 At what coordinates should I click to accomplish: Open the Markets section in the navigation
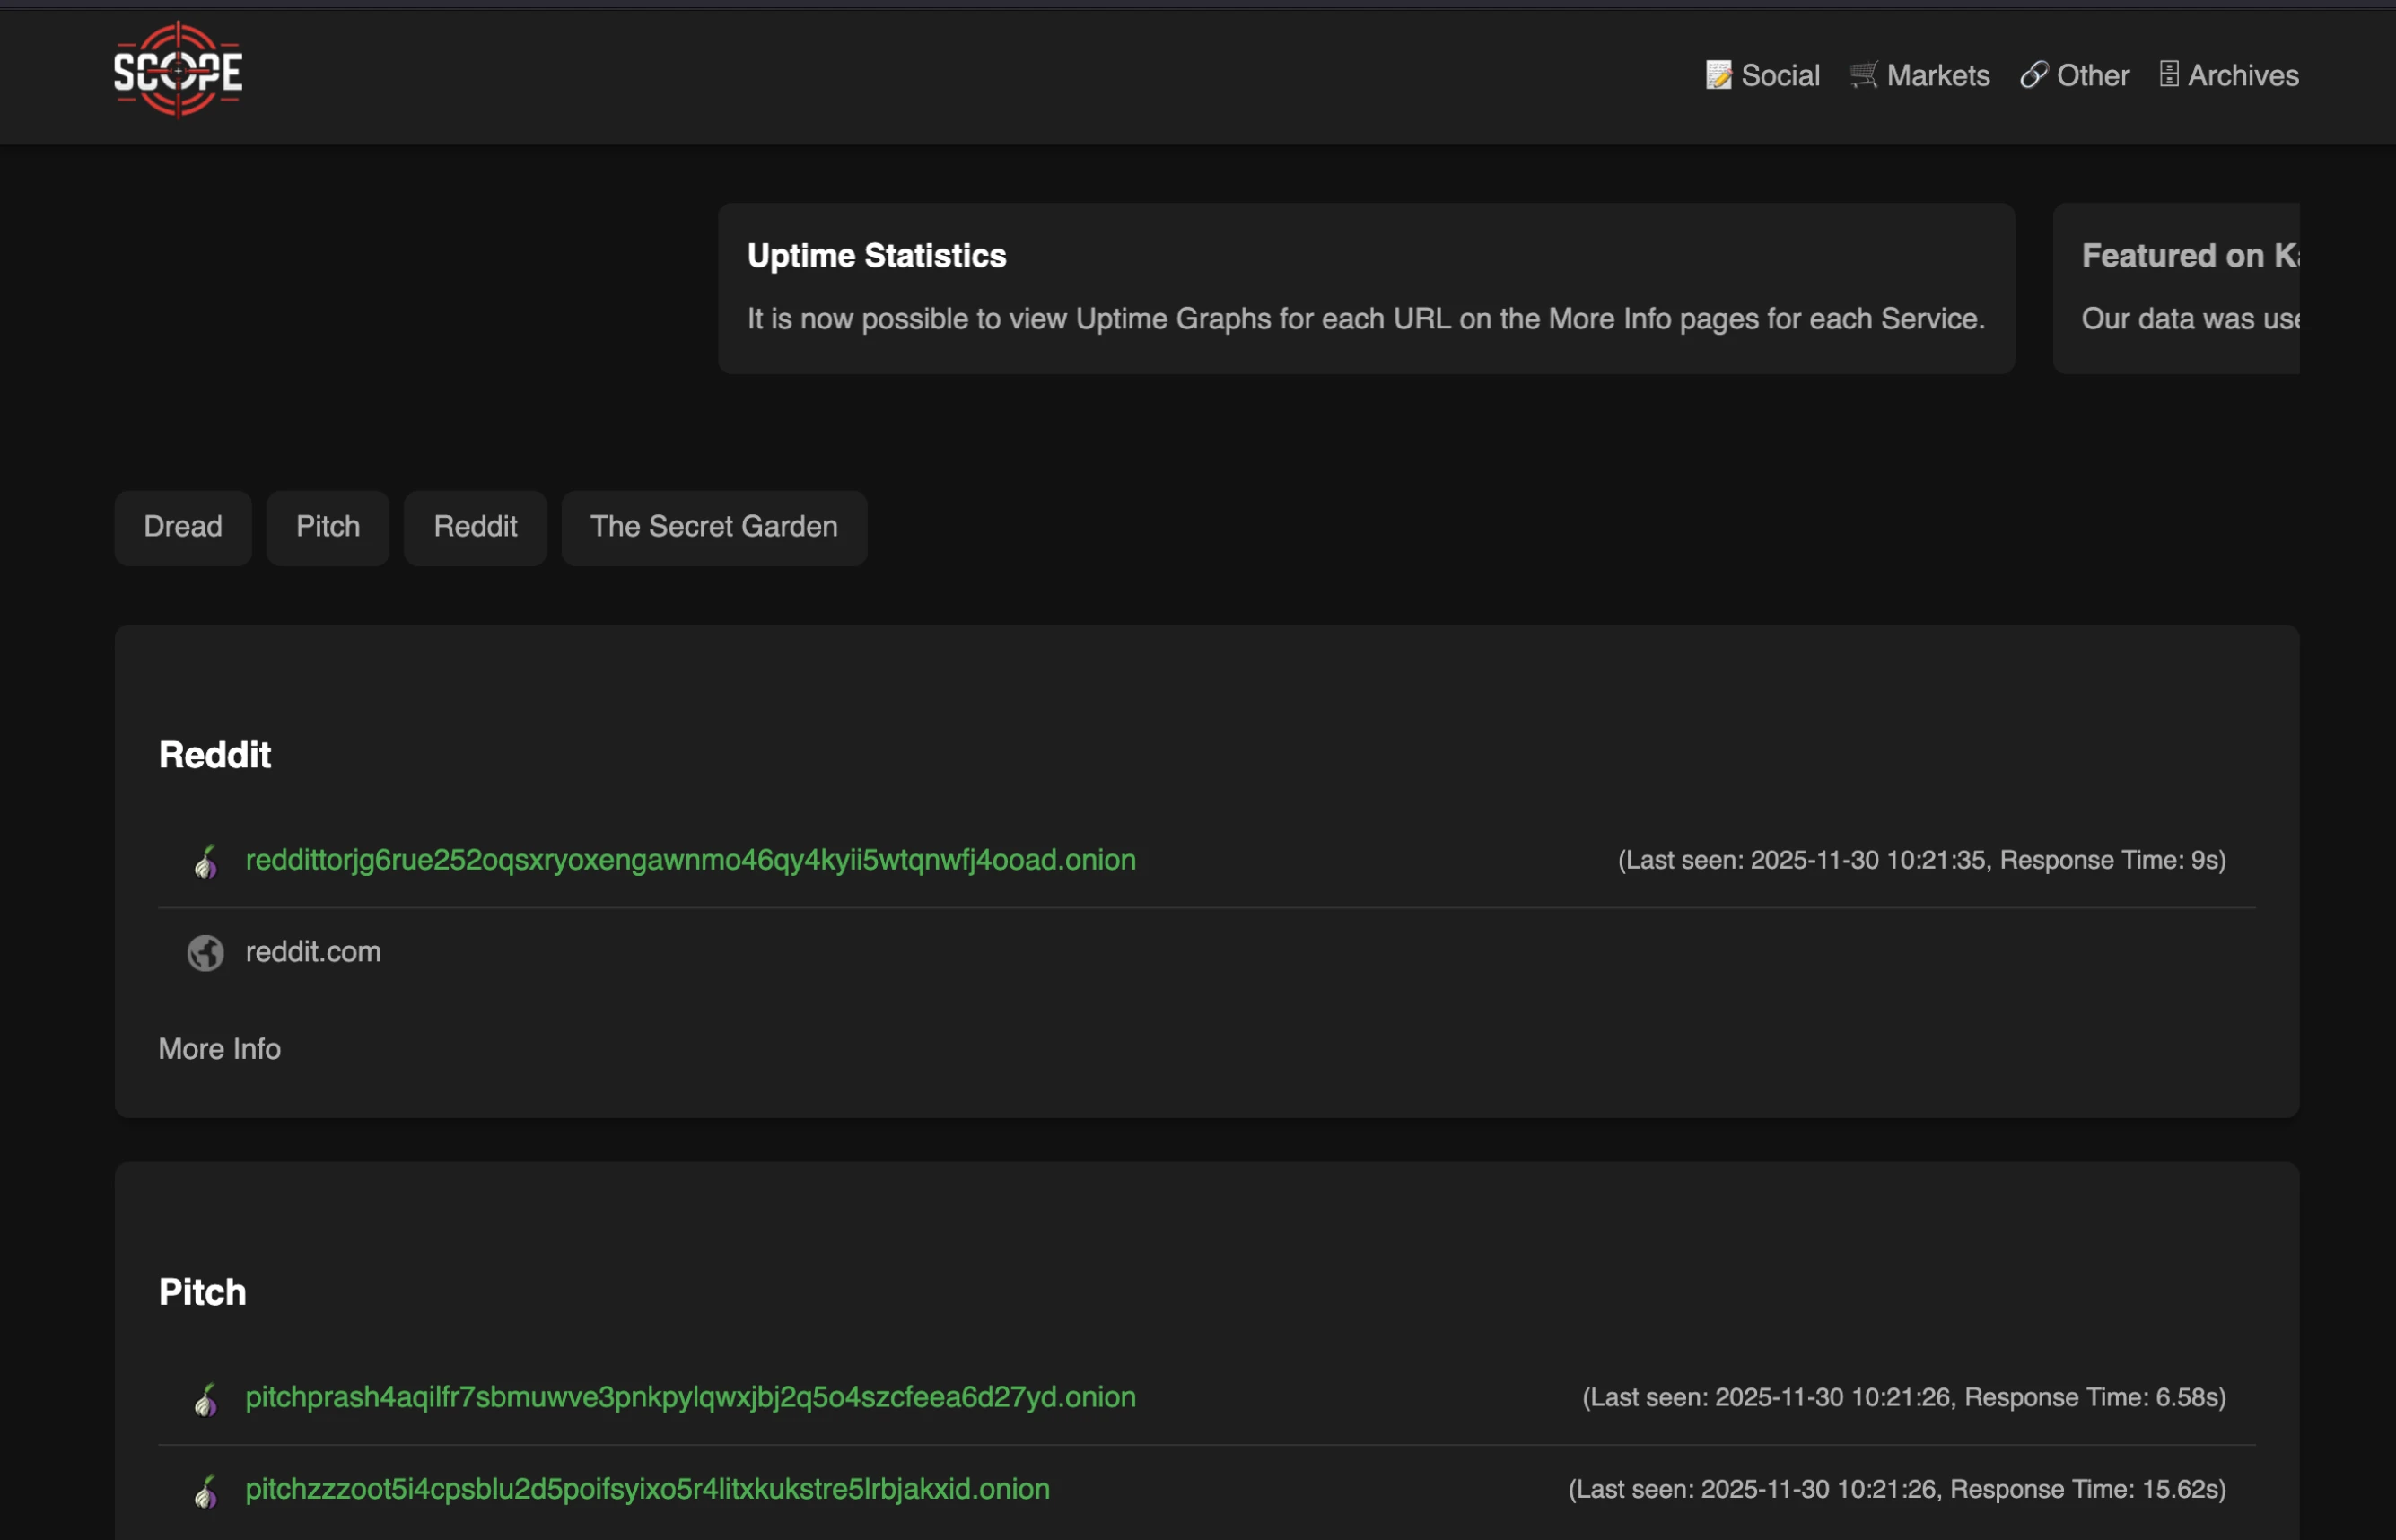tap(1937, 75)
